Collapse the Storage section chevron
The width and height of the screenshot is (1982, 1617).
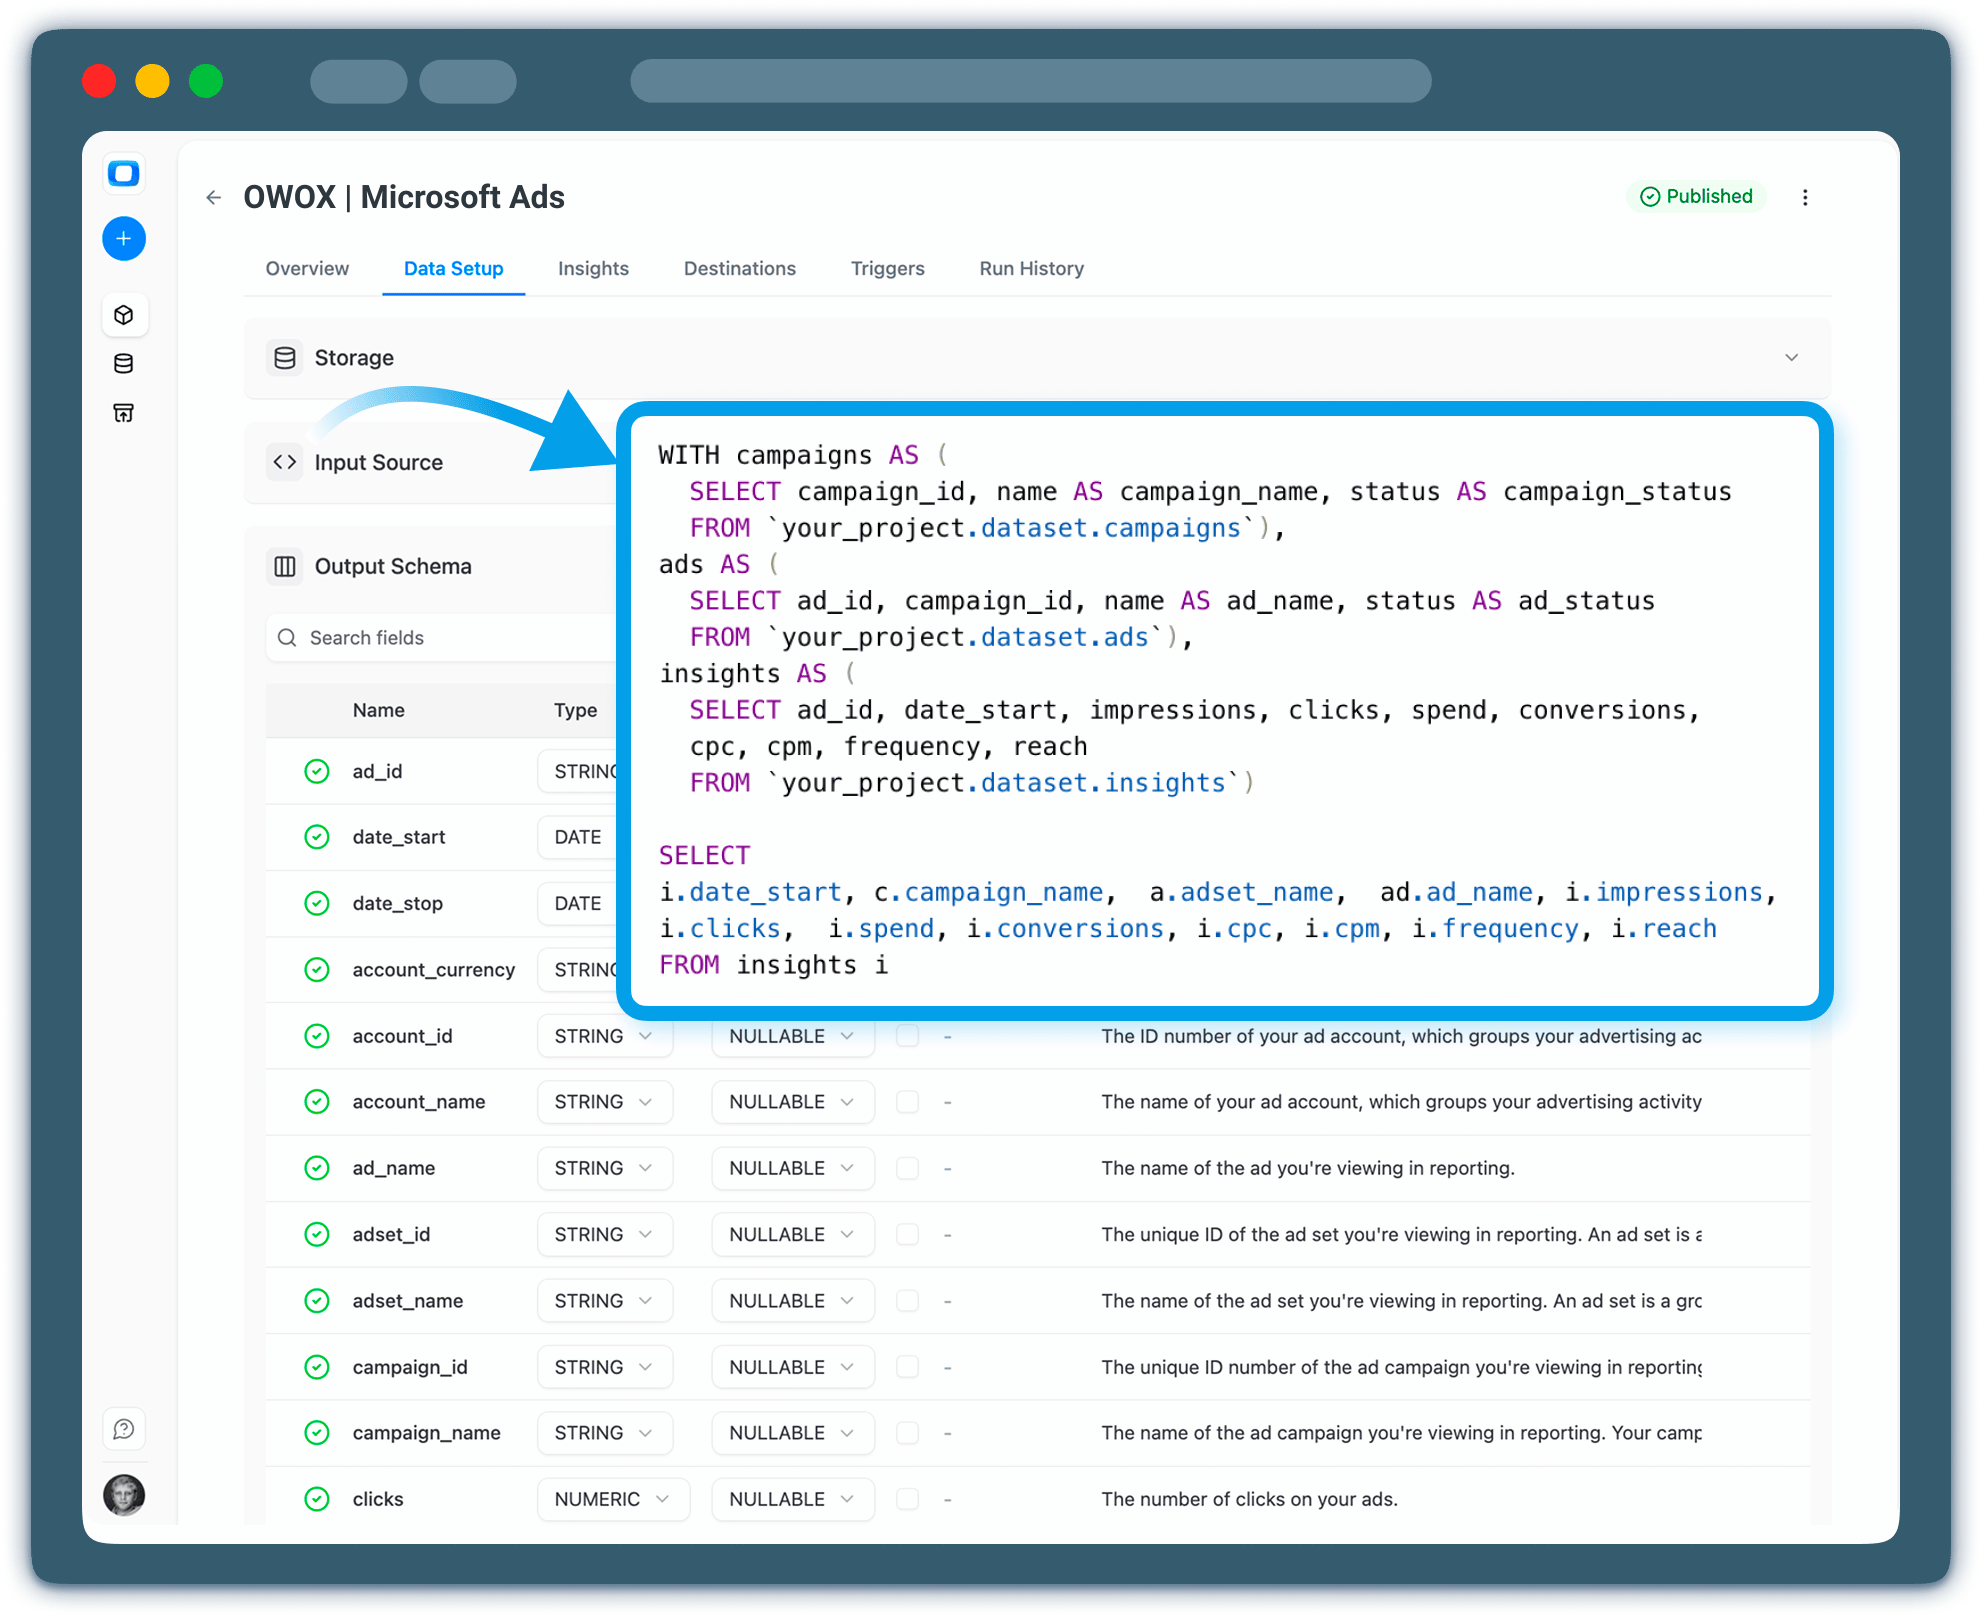coord(1793,357)
